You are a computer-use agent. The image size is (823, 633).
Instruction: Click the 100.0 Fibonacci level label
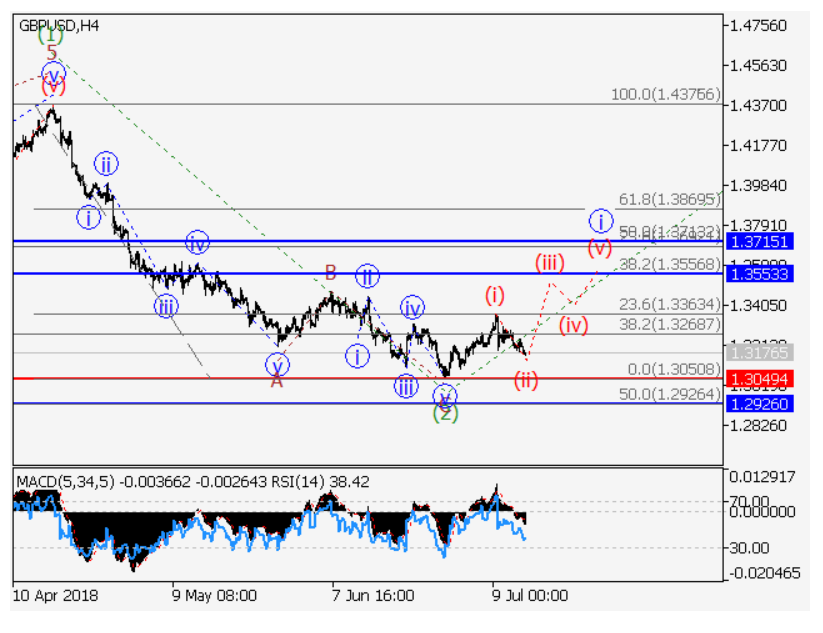point(664,95)
